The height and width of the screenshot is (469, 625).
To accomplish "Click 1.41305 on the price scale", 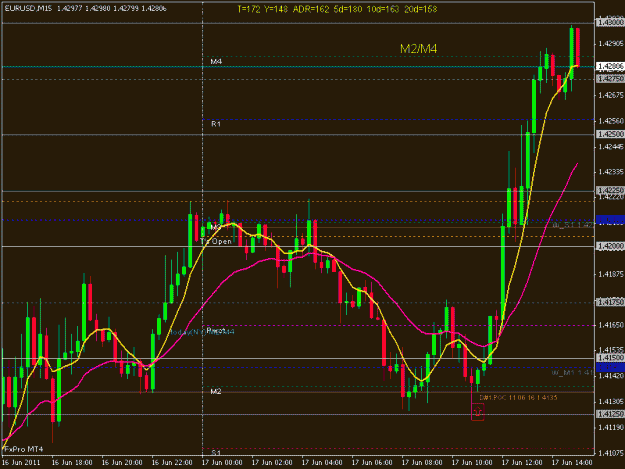I will 611,402.
